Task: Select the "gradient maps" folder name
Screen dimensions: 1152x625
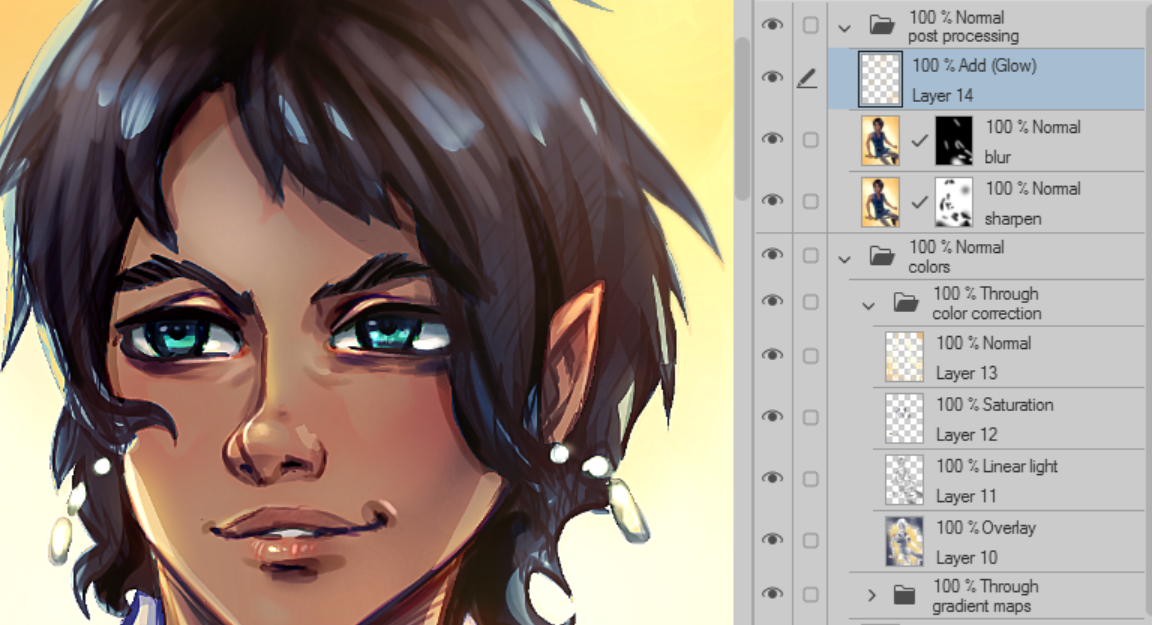Action: [x=982, y=606]
